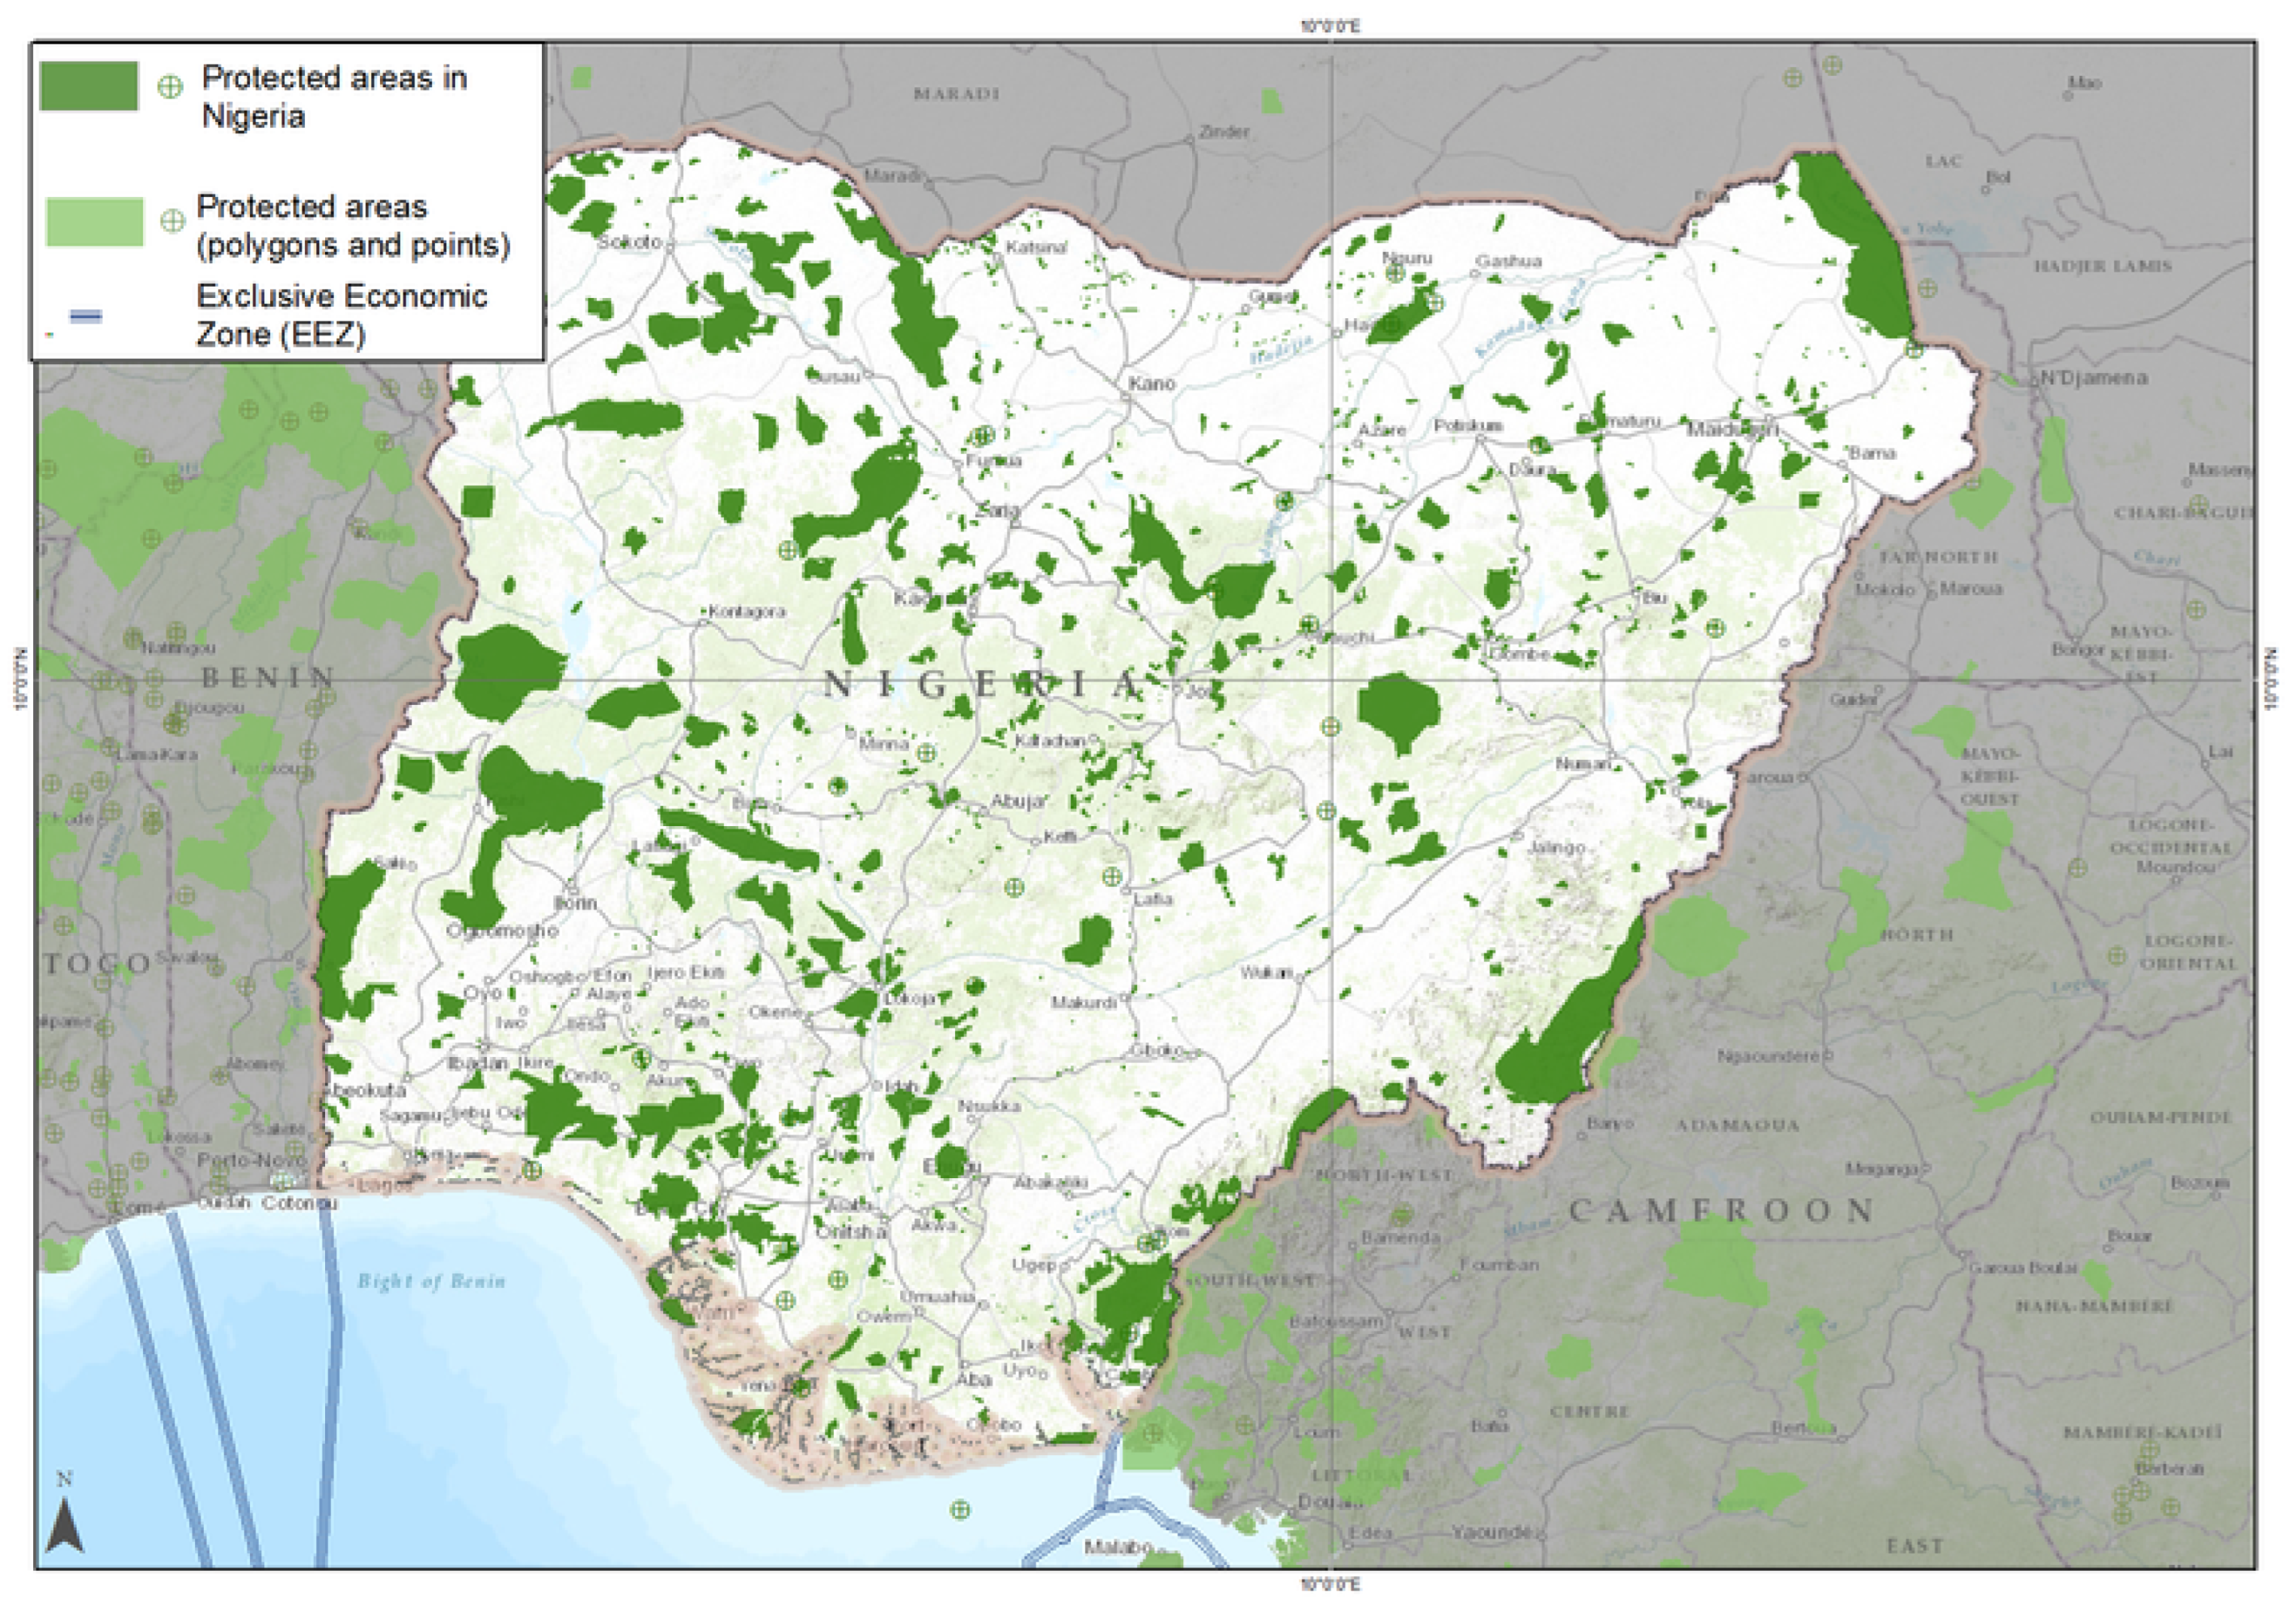Click the protected-area point marker near Nguru

(1394, 272)
